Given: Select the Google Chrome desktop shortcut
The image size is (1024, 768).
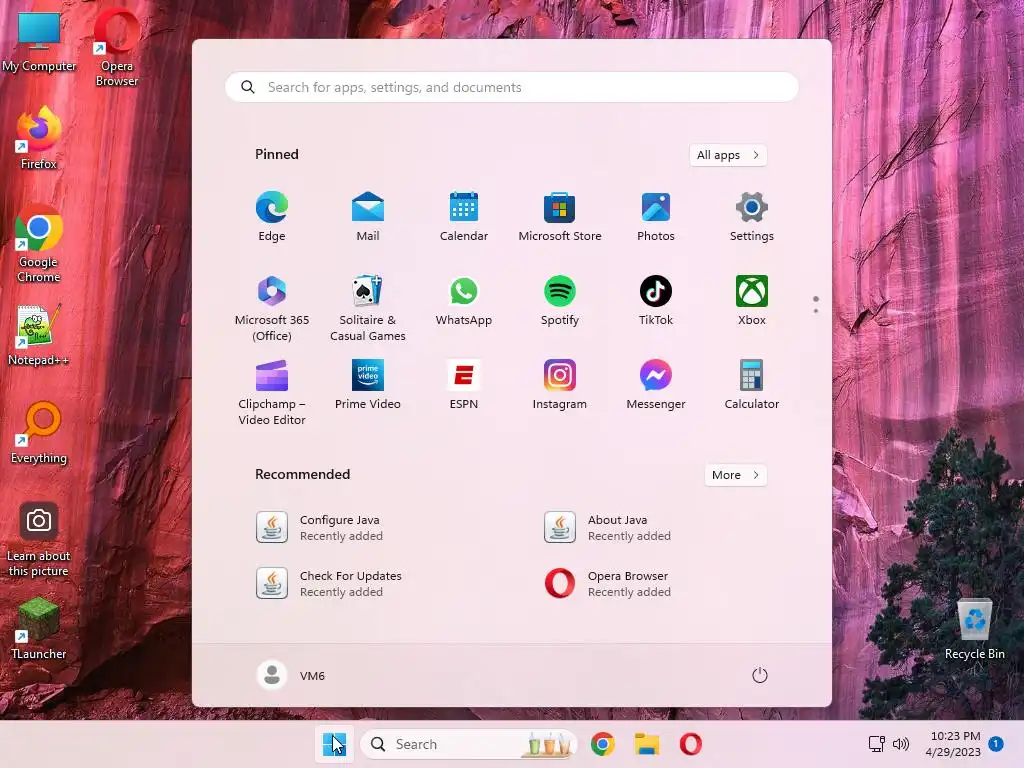Looking at the screenshot, I should tap(39, 244).
